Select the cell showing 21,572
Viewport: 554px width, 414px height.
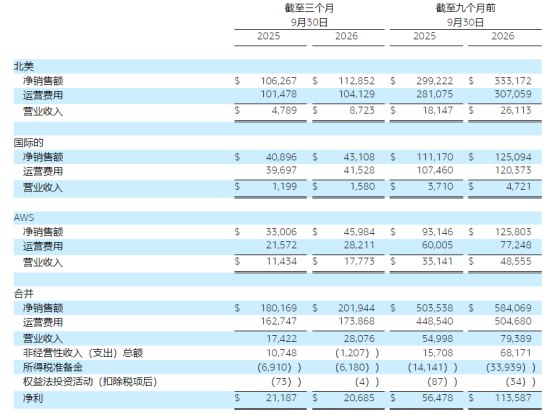pyautogui.click(x=281, y=246)
